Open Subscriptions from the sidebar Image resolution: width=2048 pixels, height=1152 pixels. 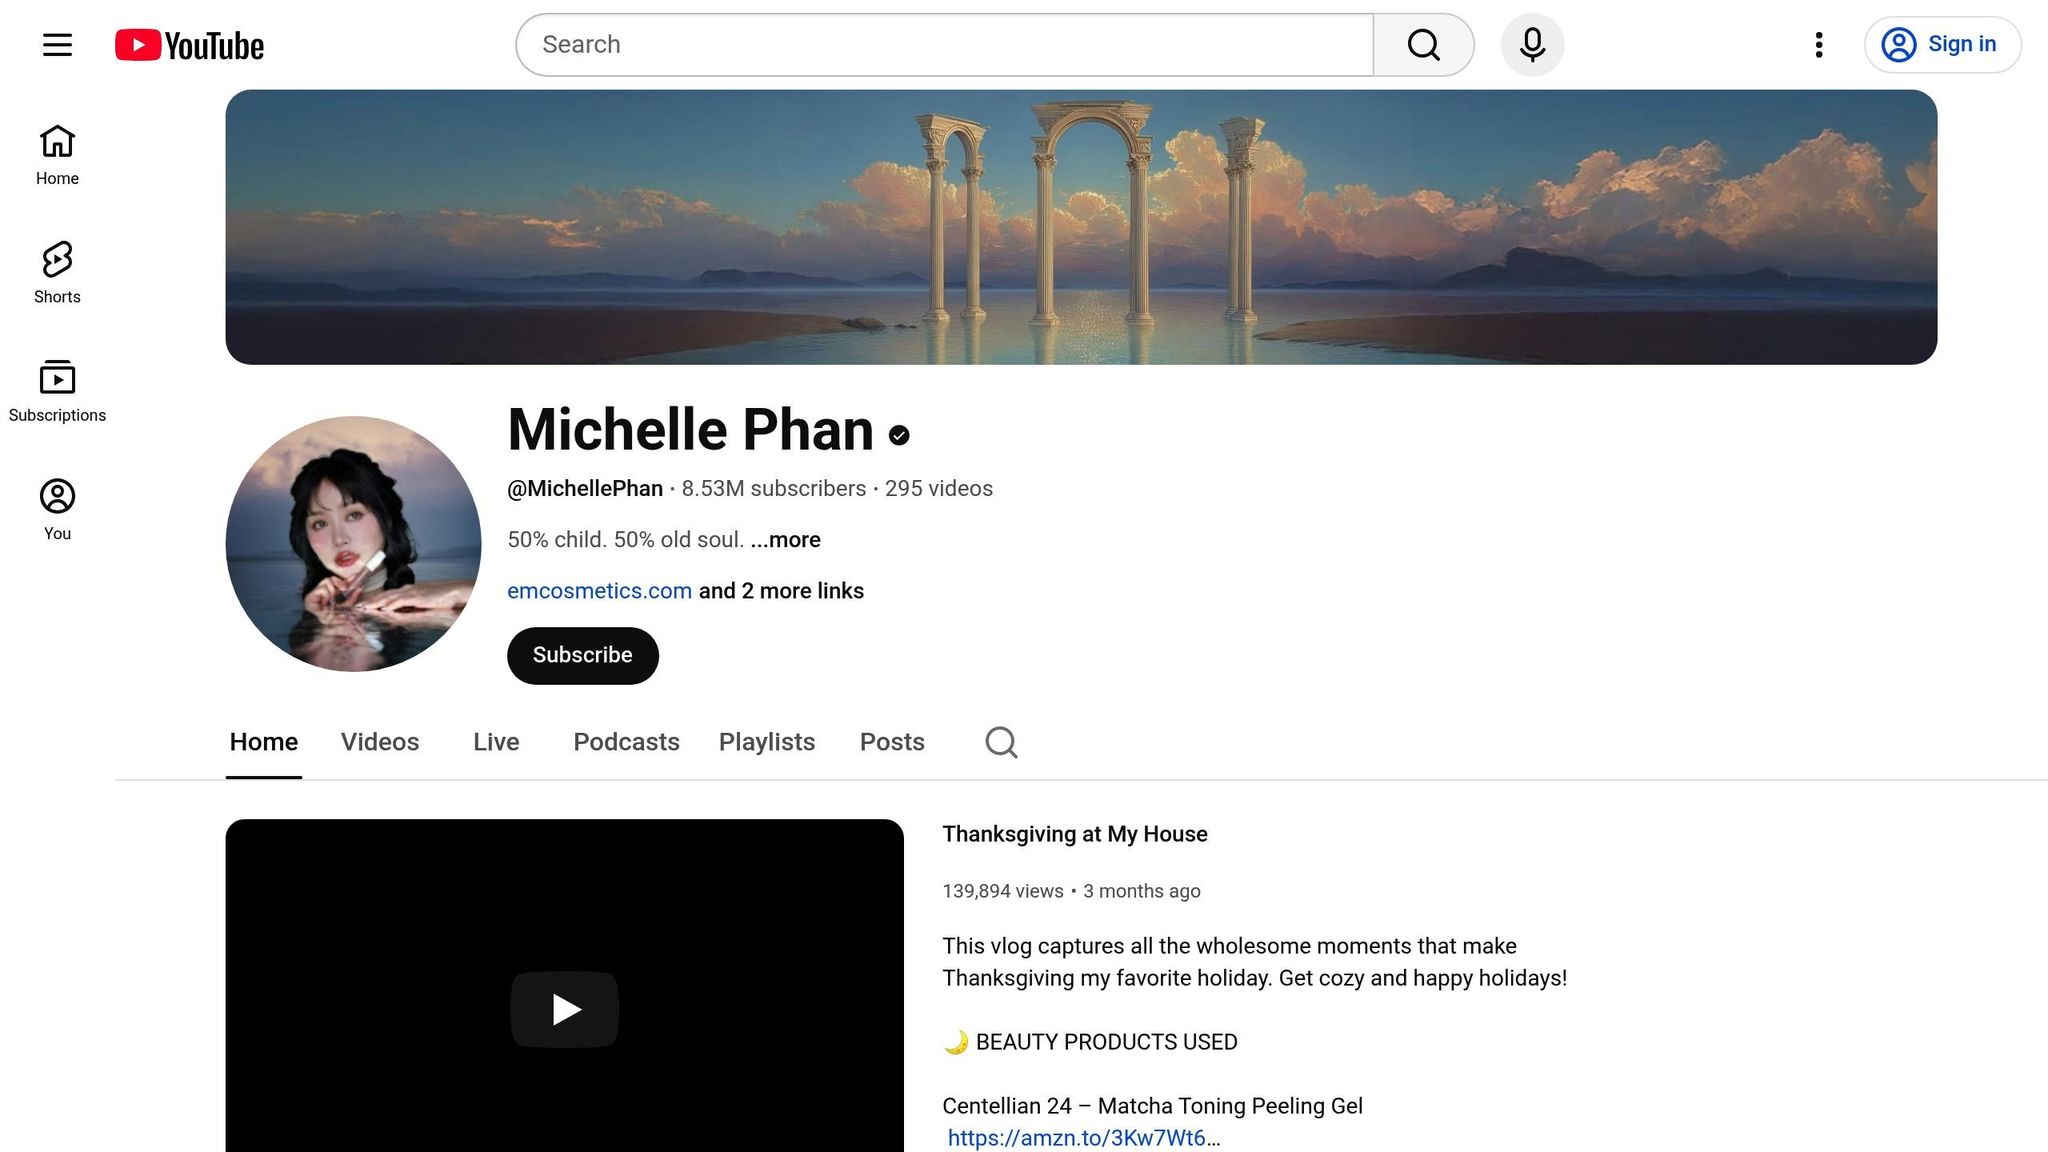click(x=57, y=389)
